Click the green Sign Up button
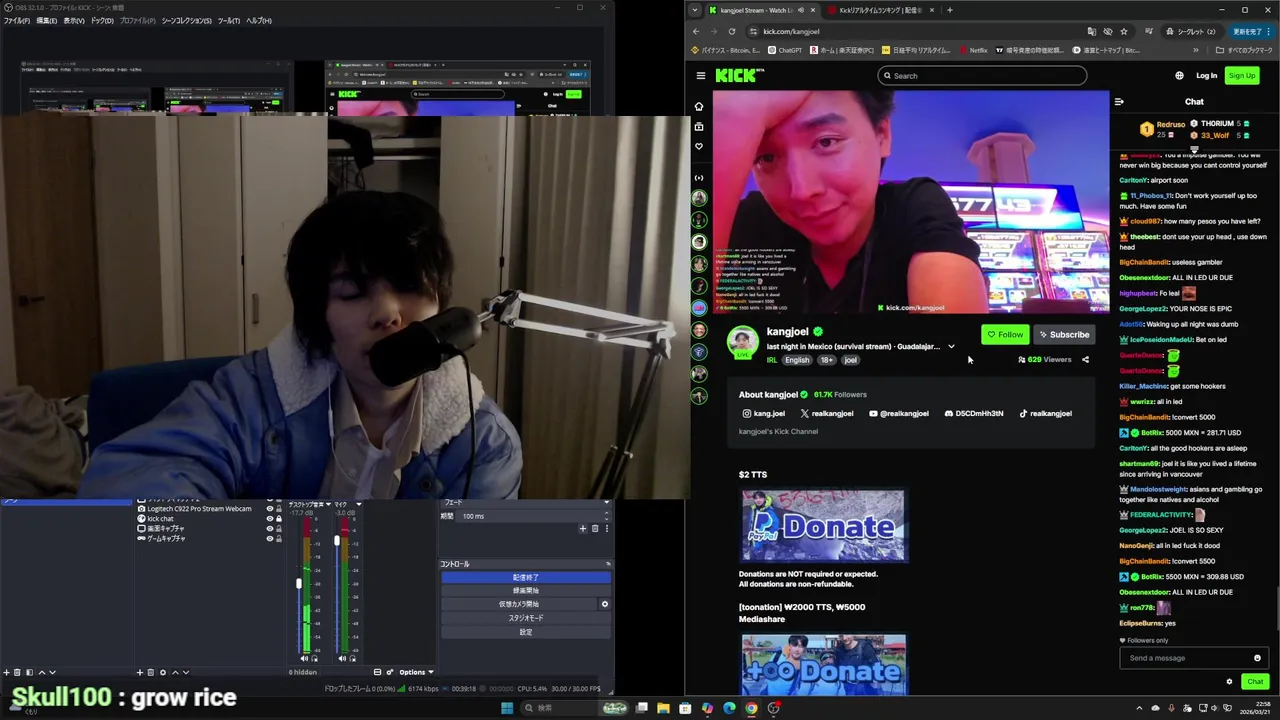The height and width of the screenshot is (720, 1280). tap(1241, 76)
